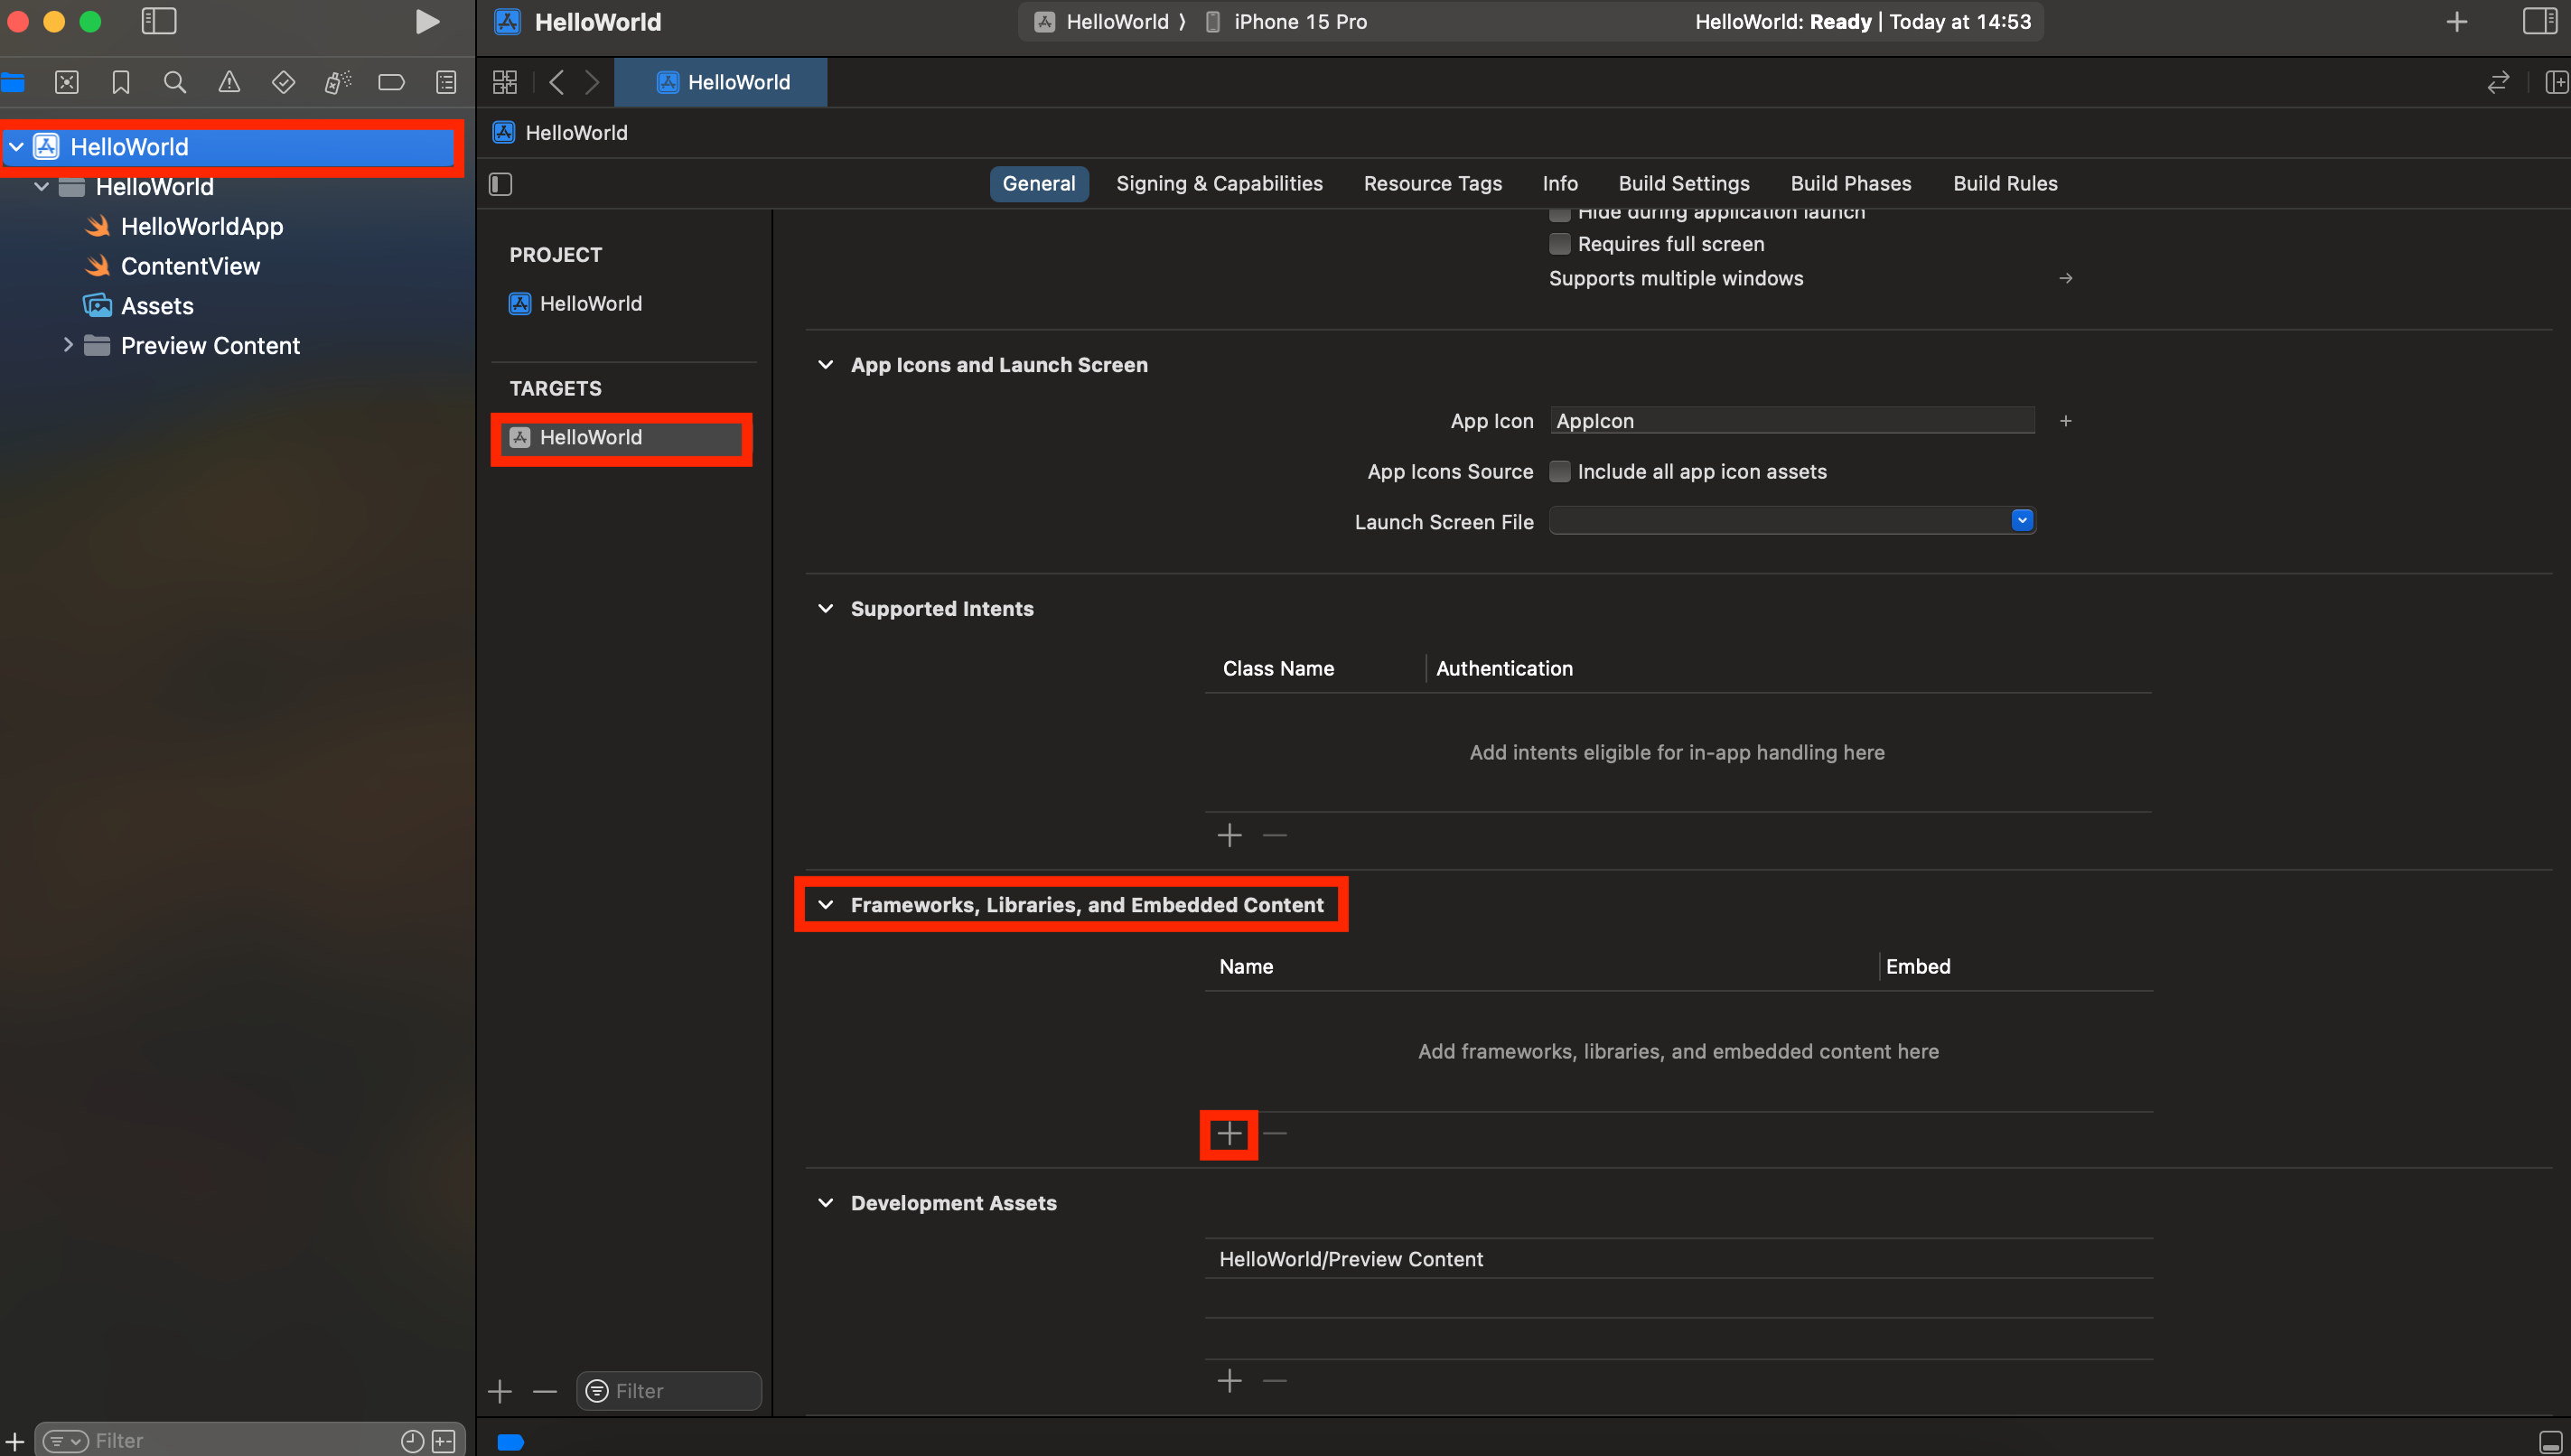Open the Report navigator icon

click(x=446, y=83)
